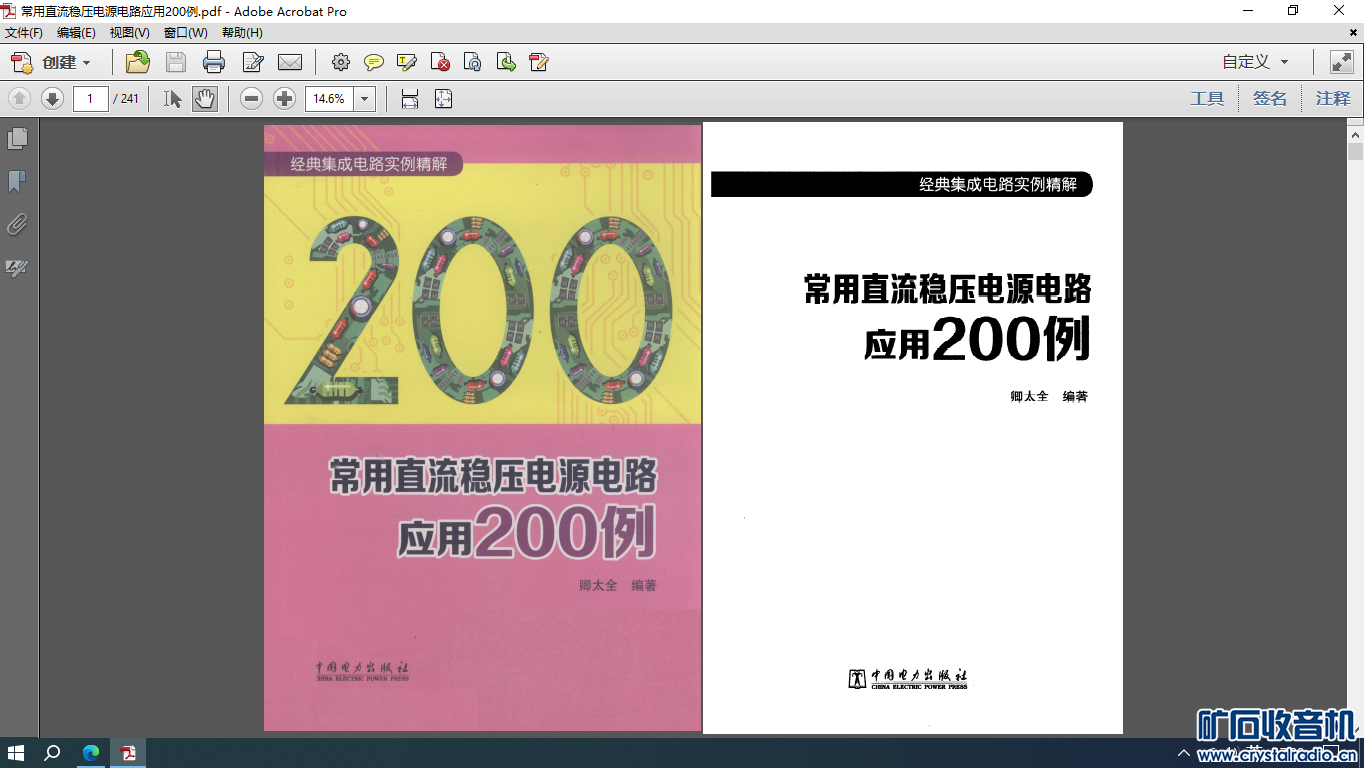This screenshot has width=1364, height=768.
Task: Open the 工具 (Tools) pane
Action: pos(1207,99)
